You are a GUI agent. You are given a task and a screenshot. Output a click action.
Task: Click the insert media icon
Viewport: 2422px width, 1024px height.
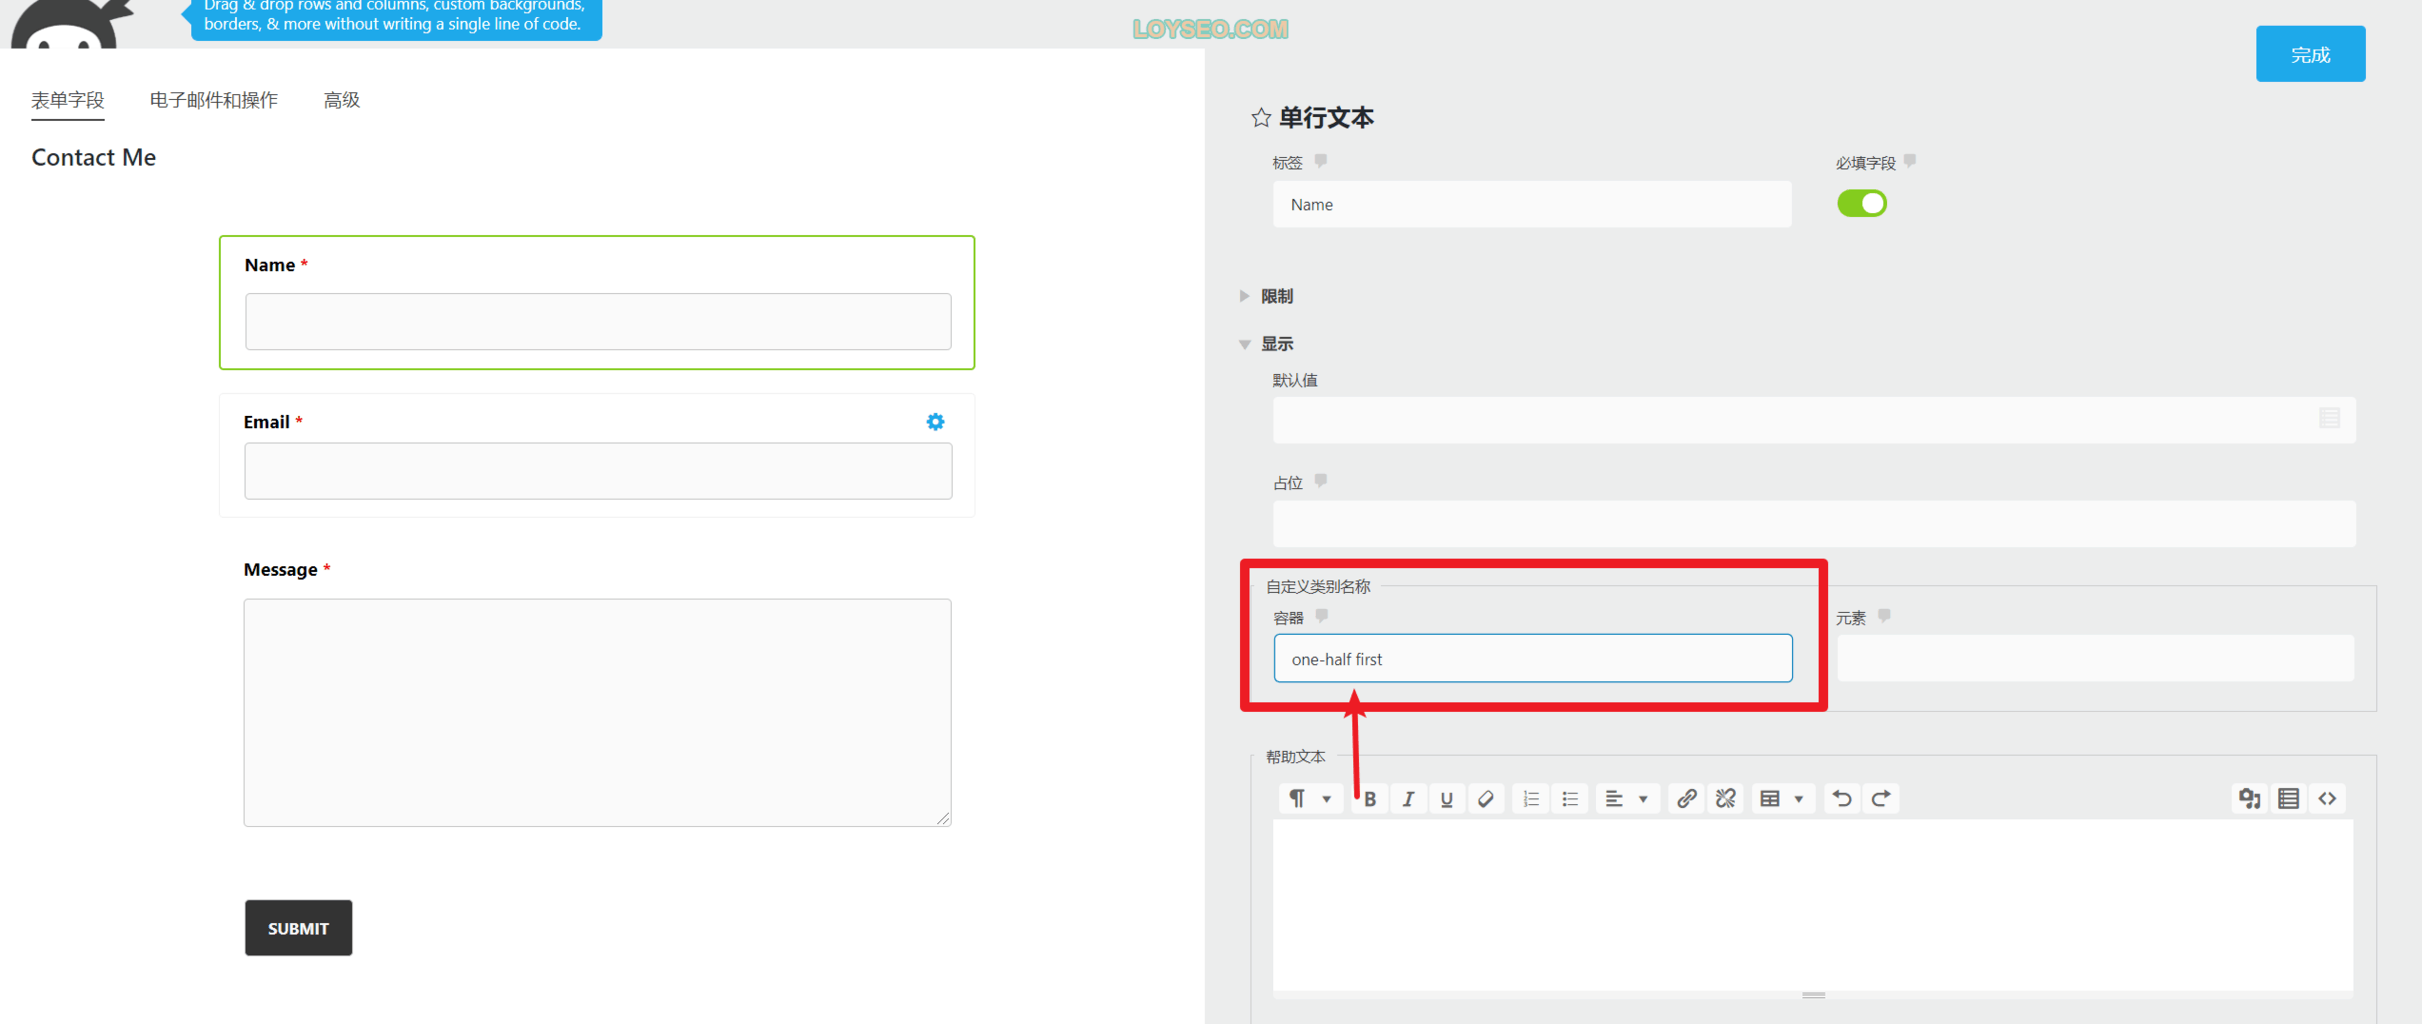pyautogui.click(x=2250, y=798)
